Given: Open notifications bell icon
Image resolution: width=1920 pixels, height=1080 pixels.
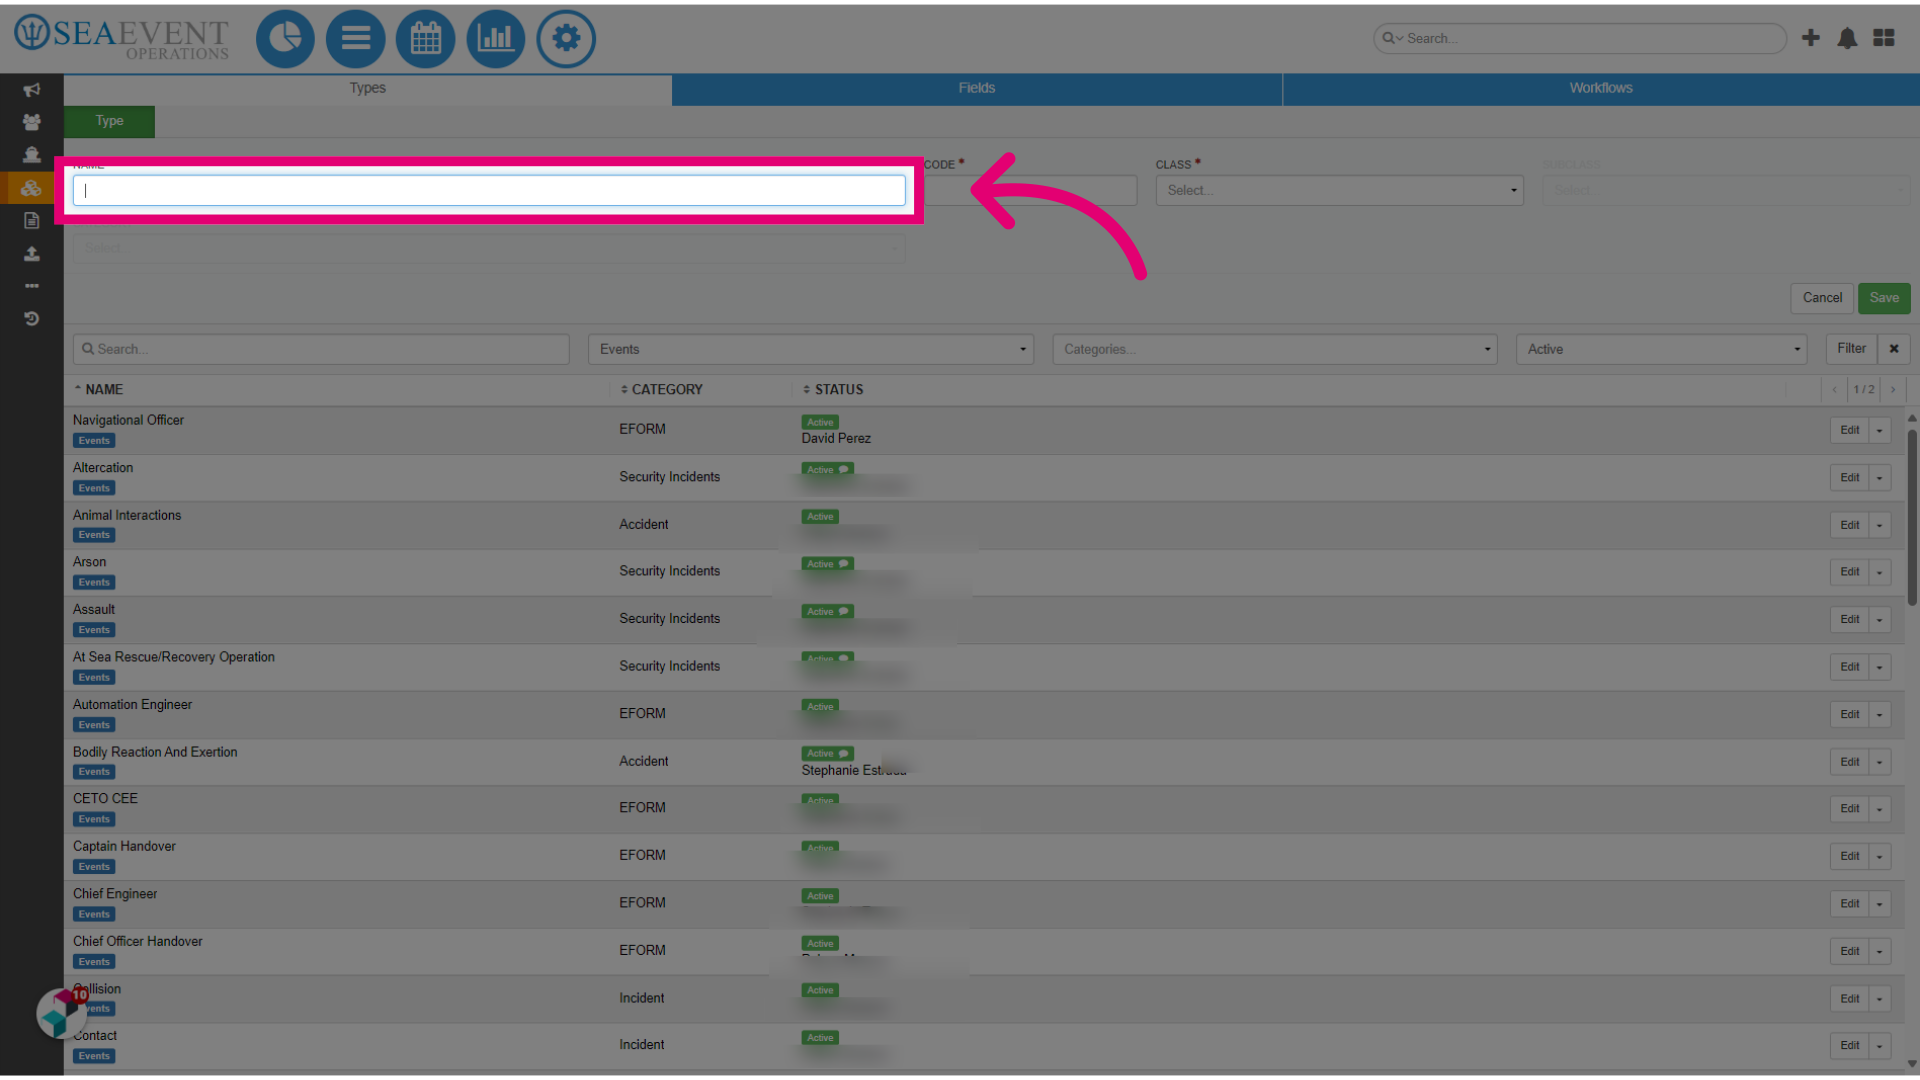Looking at the screenshot, I should [x=1847, y=38].
